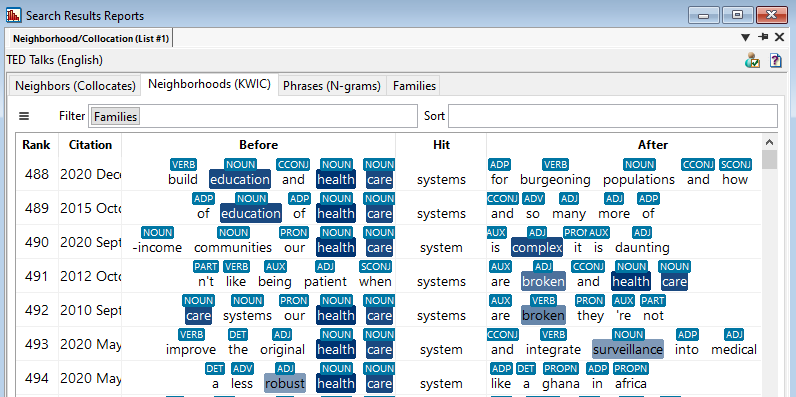Viewport: 796px width, 397px height.
Task: Minimize the Search Results Reports window
Action: click(x=703, y=15)
